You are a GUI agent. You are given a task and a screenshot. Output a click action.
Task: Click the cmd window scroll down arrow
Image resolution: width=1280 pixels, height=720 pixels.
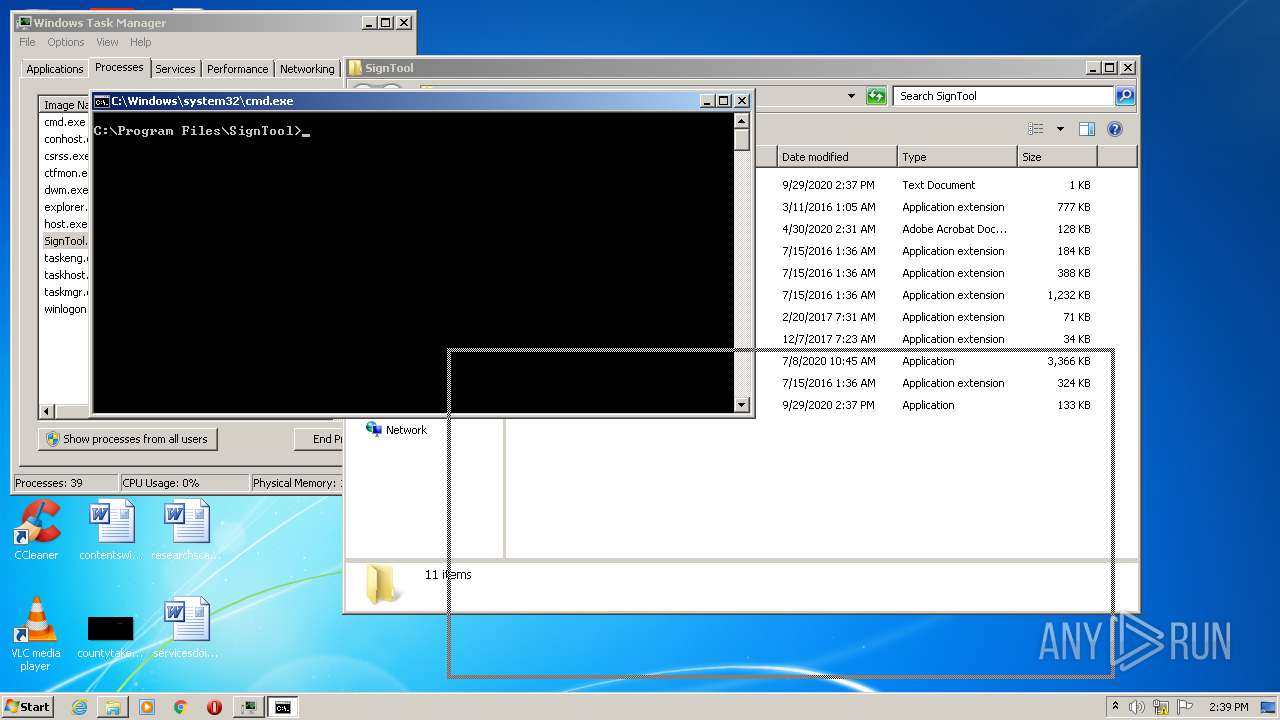tap(741, 405)
